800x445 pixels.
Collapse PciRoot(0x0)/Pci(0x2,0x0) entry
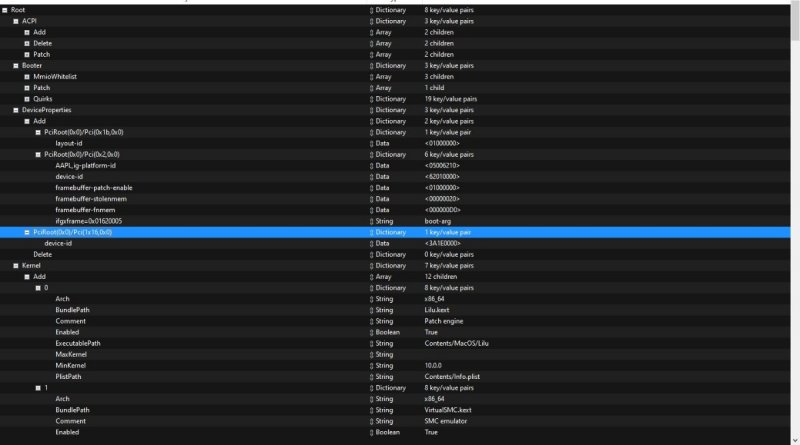point(38,155)
